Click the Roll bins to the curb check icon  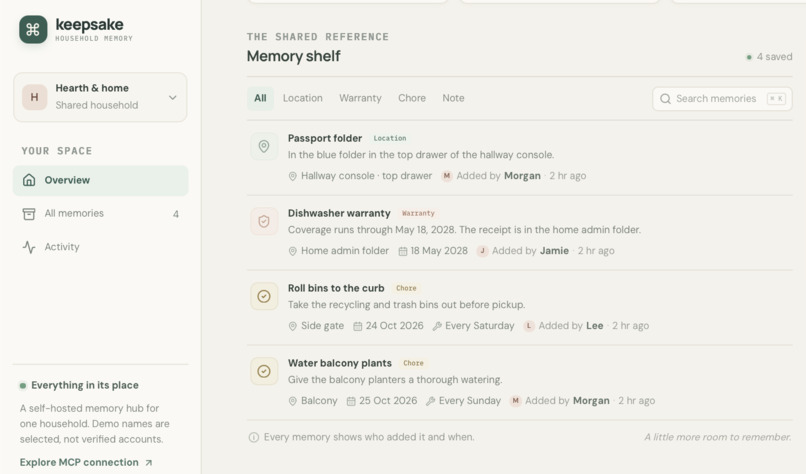click(x=264, y=296)
